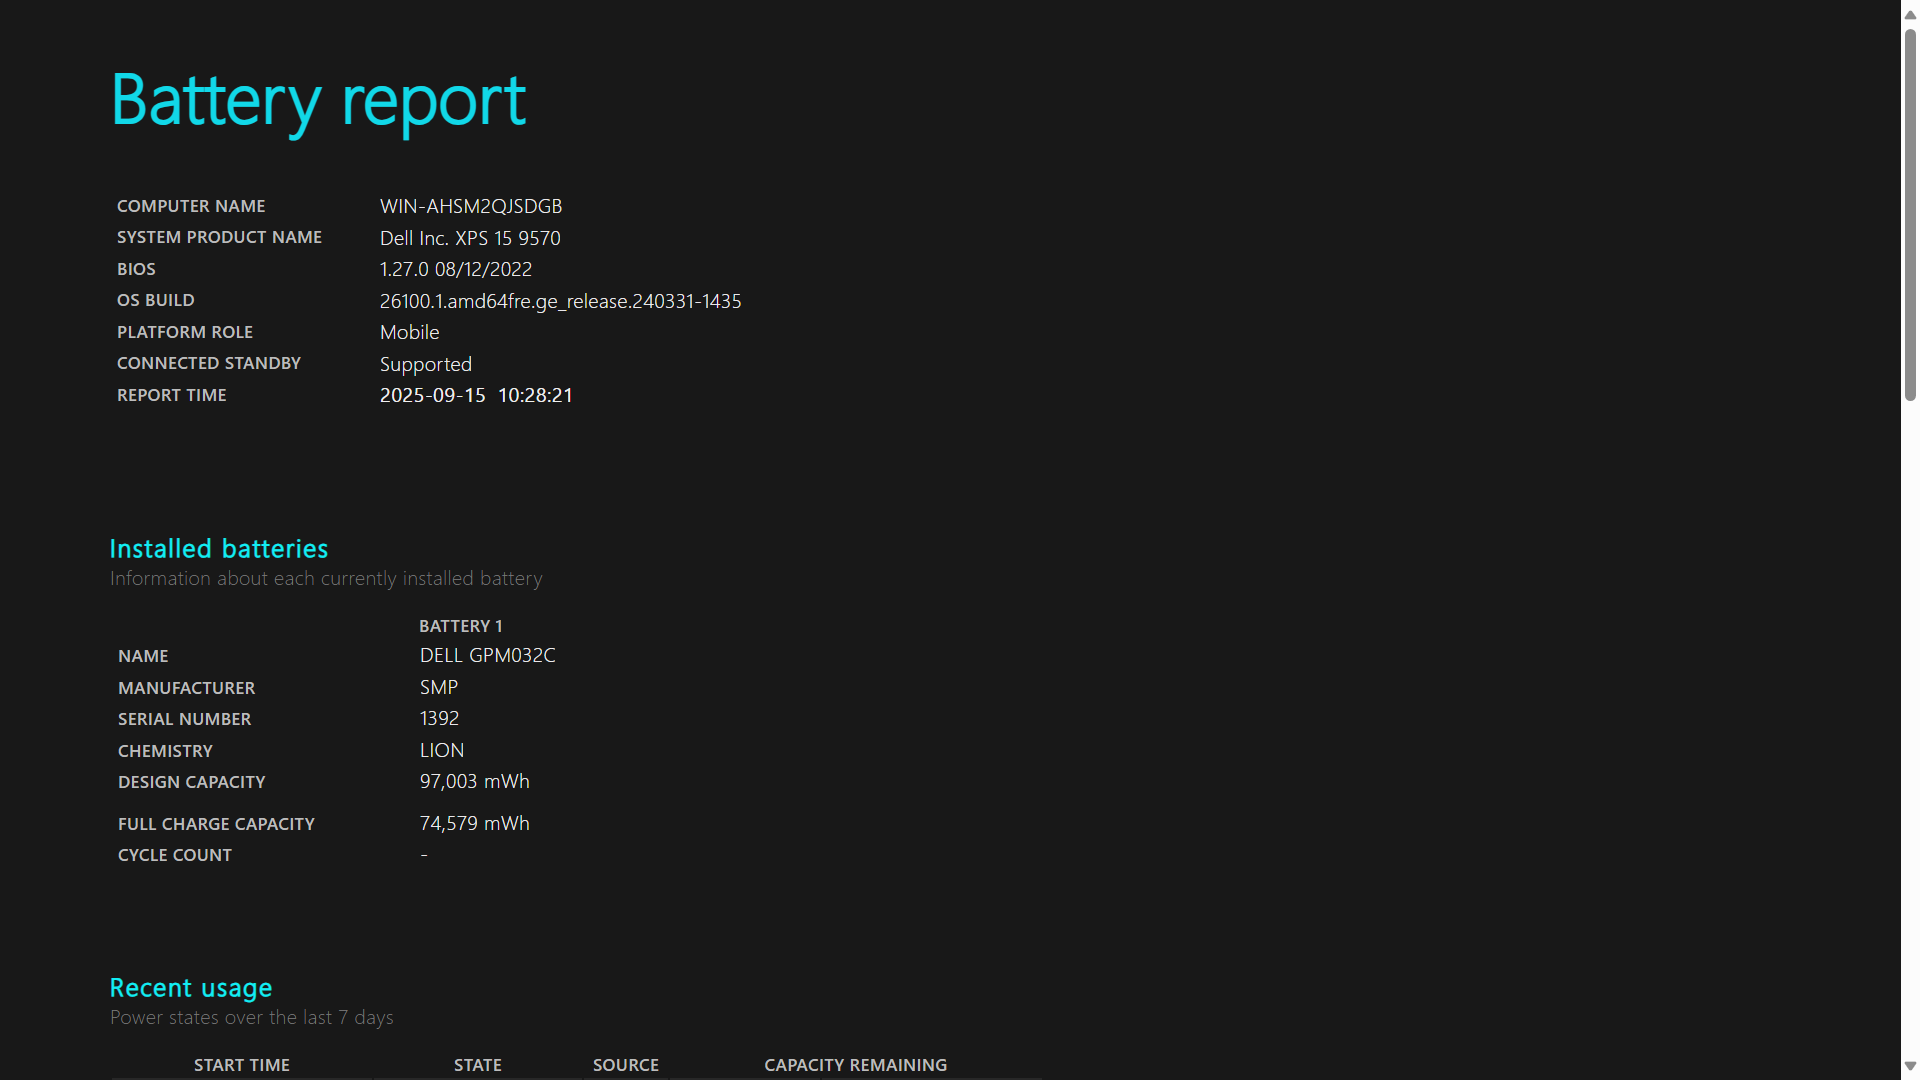This screenshot has height=1080, width=1920.
Task: Click the START TIME column header
Action: (x=241, y=1065)
